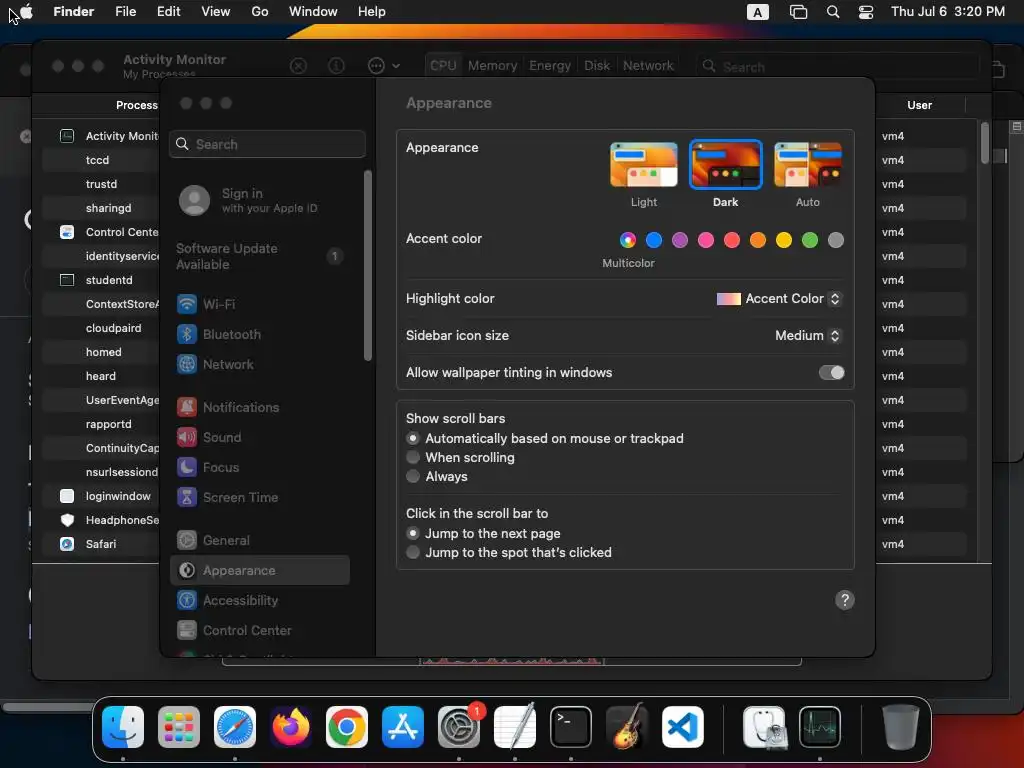Screen dimensions: 1024x768
Task: Open Launchpad from the Dock
Action: coord(179,727)
